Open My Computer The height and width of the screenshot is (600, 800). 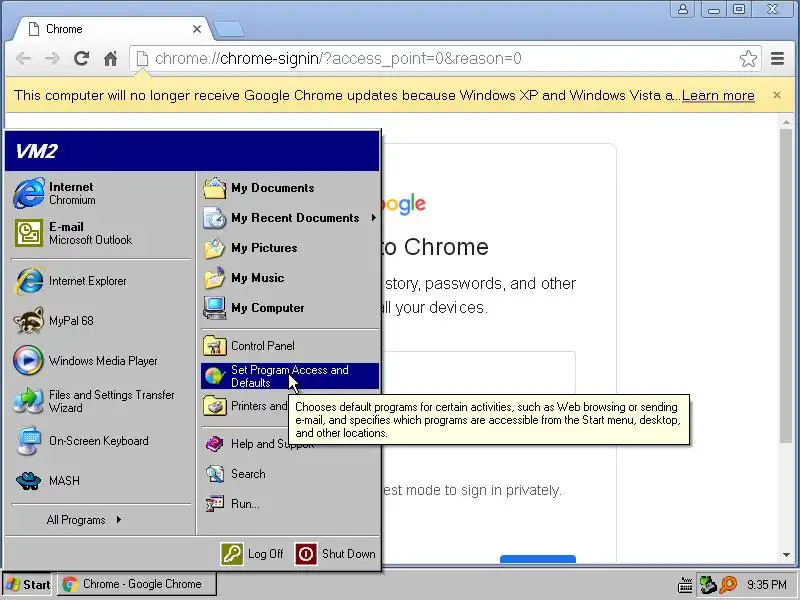(x=289, y=308)
